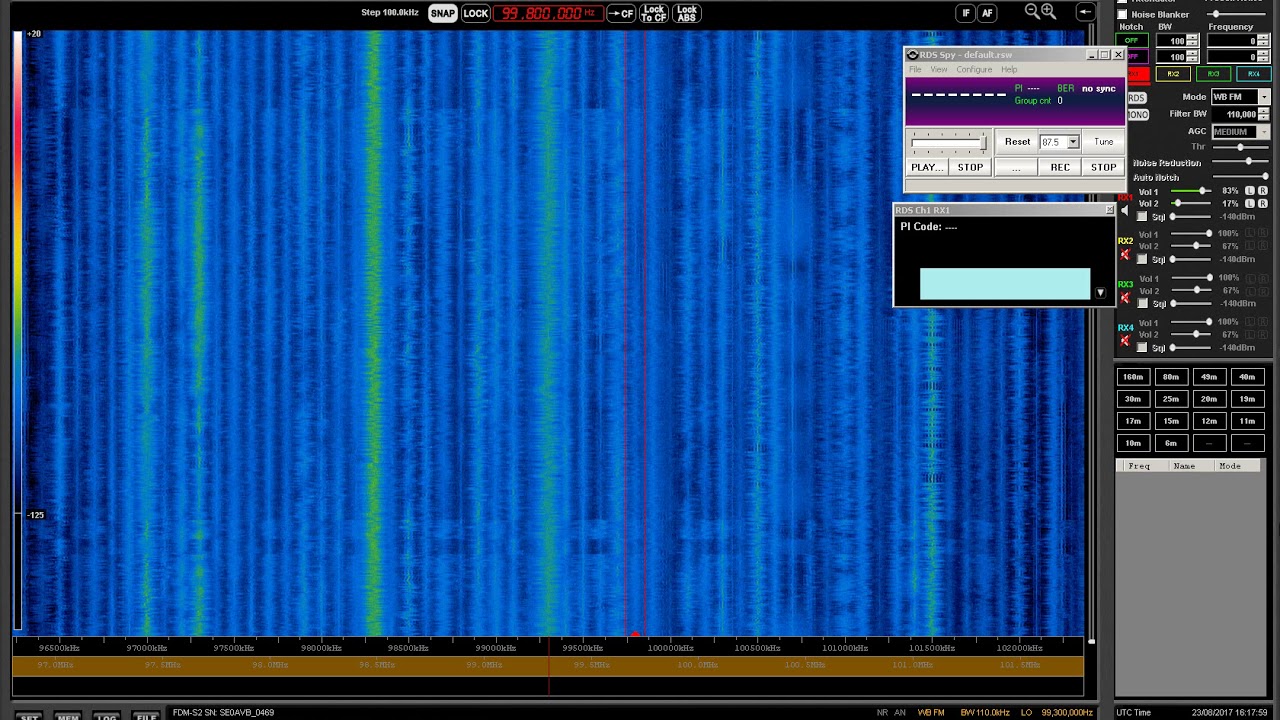Select the 20m band button
Screen dimensions: 1280x720
pos(1209,399)
